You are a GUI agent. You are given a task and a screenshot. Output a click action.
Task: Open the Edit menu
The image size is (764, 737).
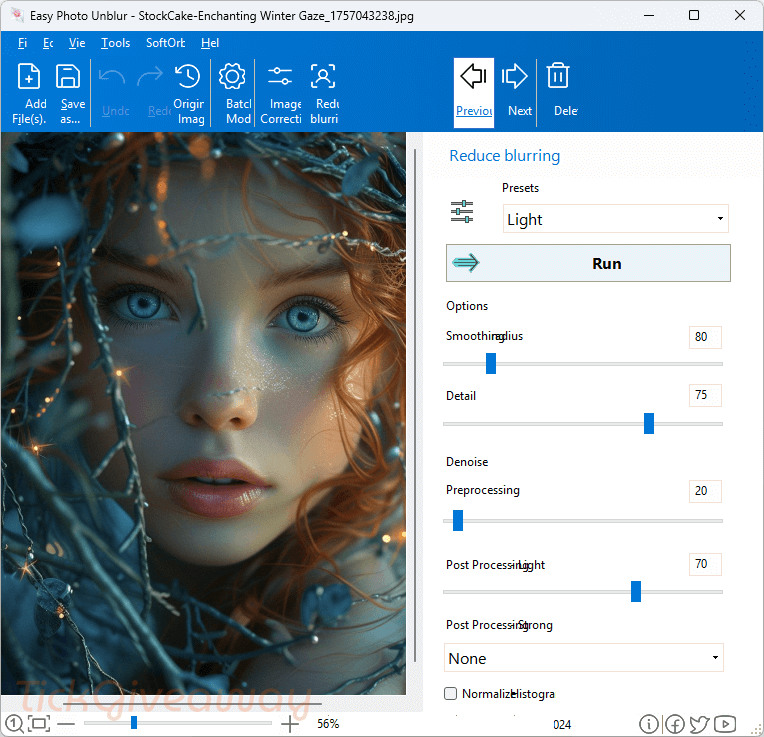[48, 43]
